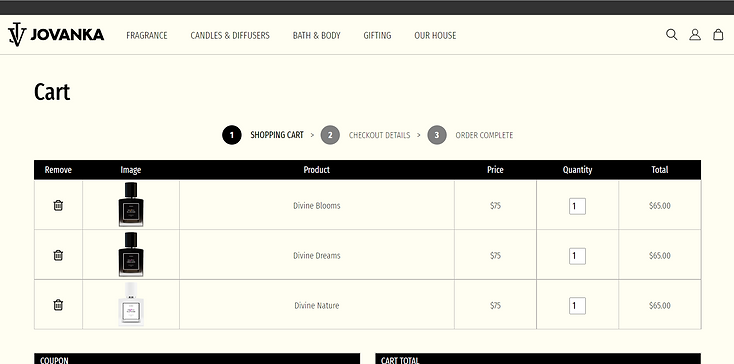Remove Divine Nature with trash icon
Viewport: 734px width, 364px height.
pos(58,305)
